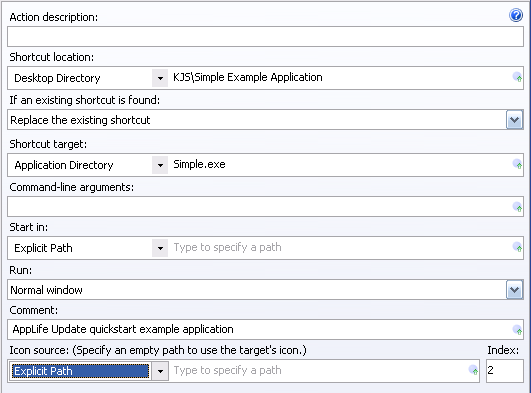Open the Start in Explicit Path dropdown arrow
The height and width of the screenshot is (393, 531).
coord(160,248)
